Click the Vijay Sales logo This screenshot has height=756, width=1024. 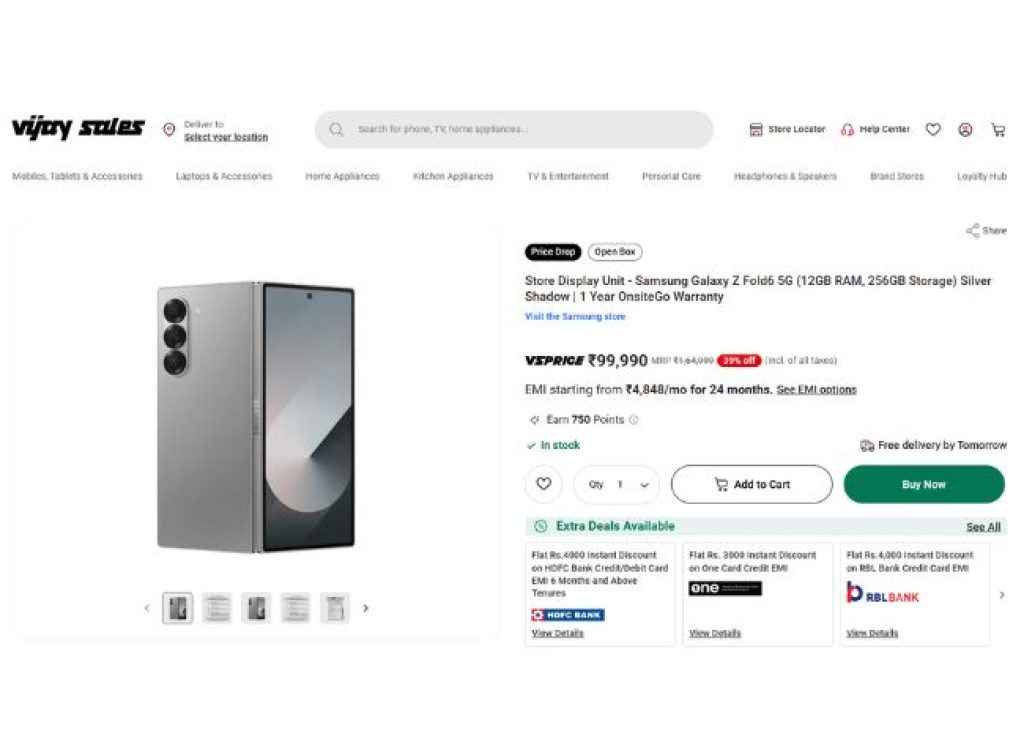(x=77, y=128)
